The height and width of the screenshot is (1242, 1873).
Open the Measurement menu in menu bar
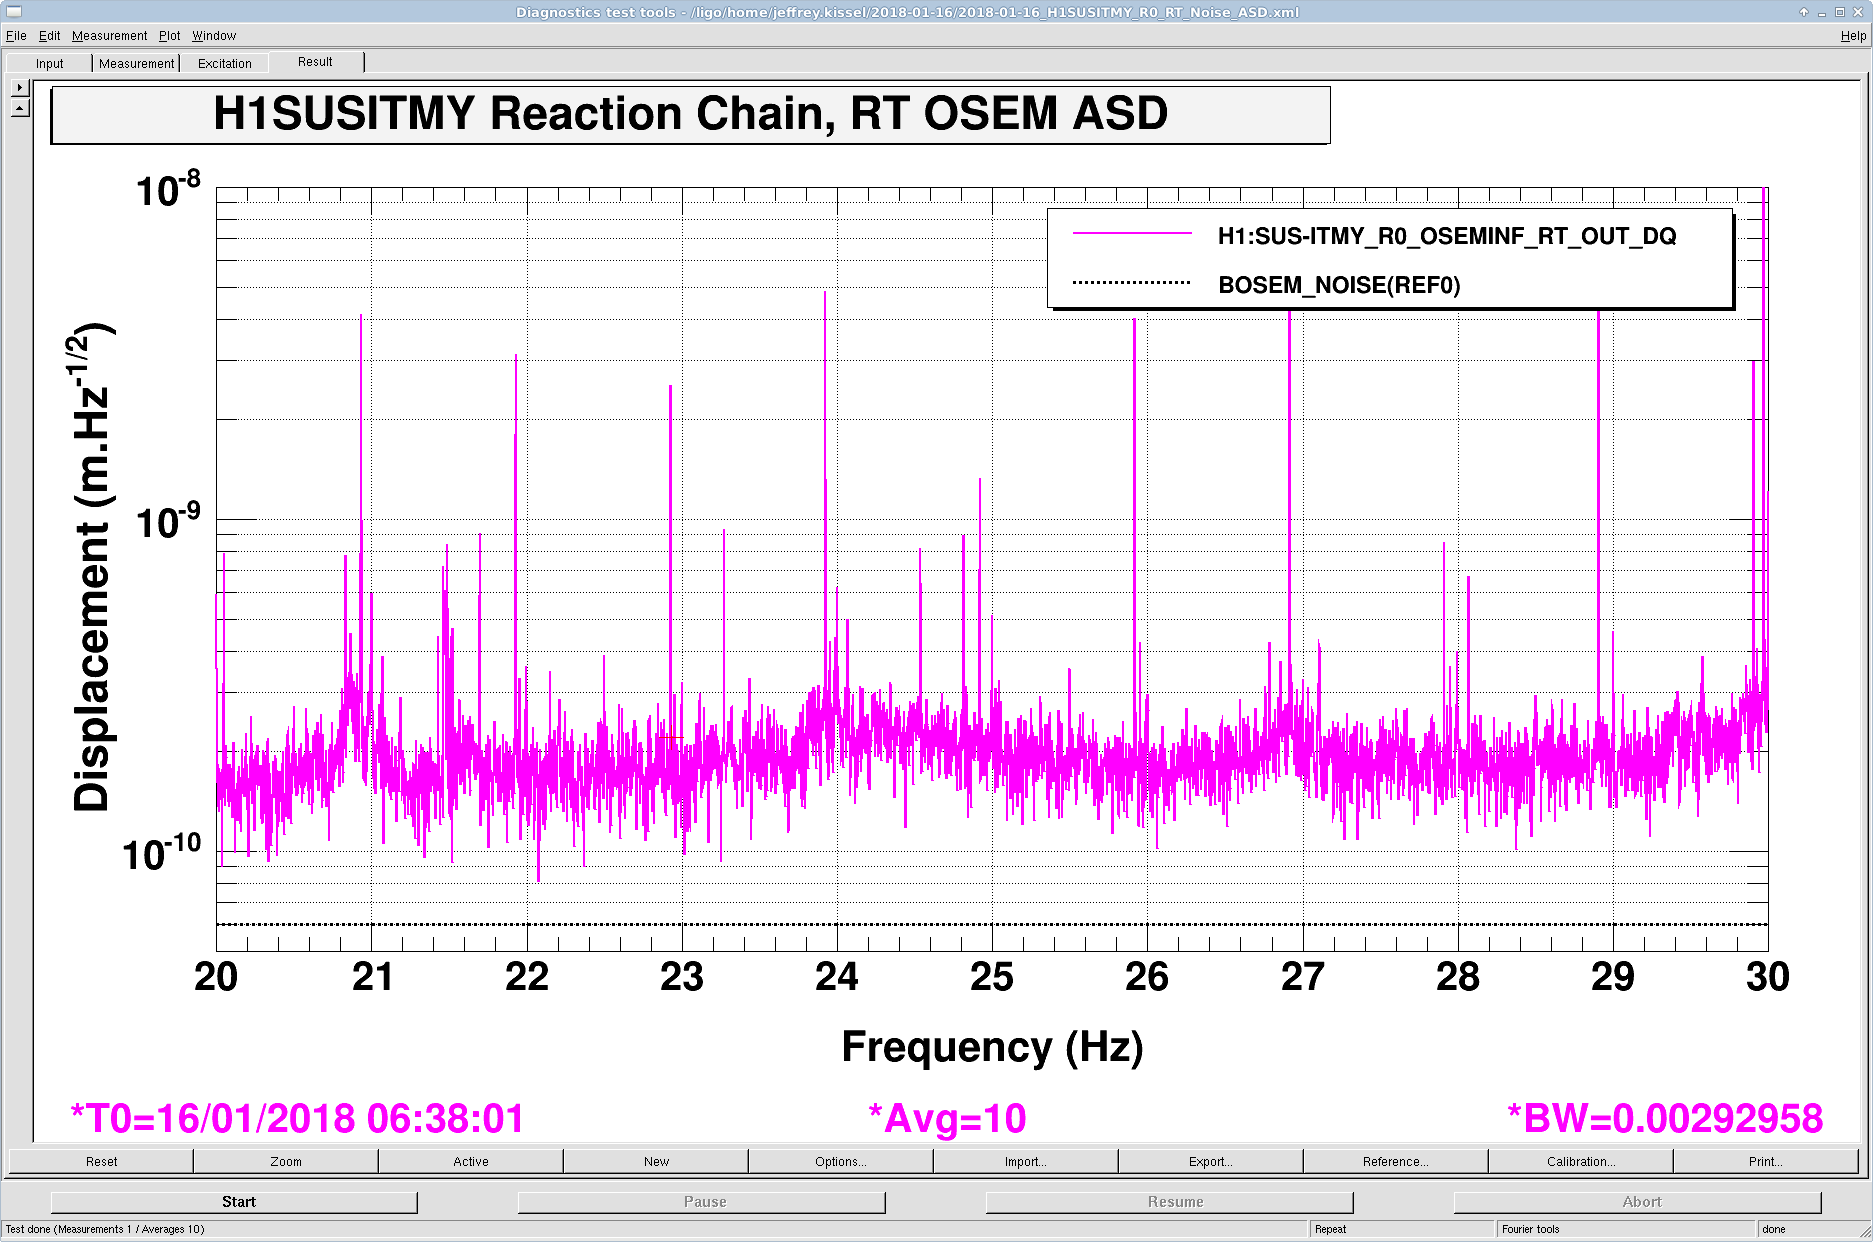point(109,36)
